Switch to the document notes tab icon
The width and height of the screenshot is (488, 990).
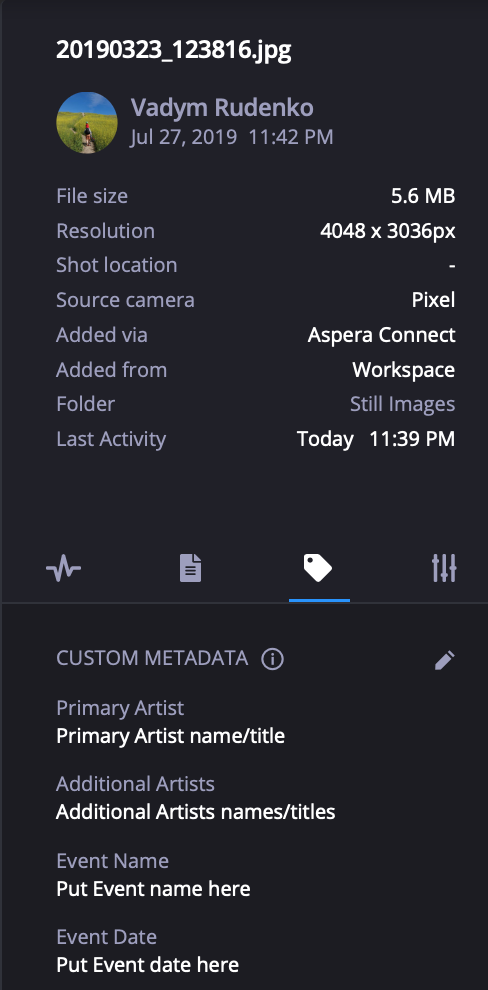click(x=191, y=568)
